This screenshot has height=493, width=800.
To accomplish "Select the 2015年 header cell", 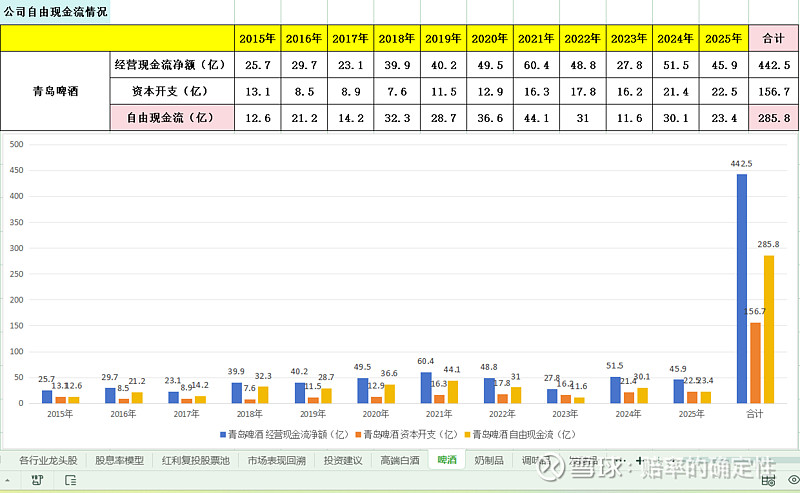I will click(257, 38).
